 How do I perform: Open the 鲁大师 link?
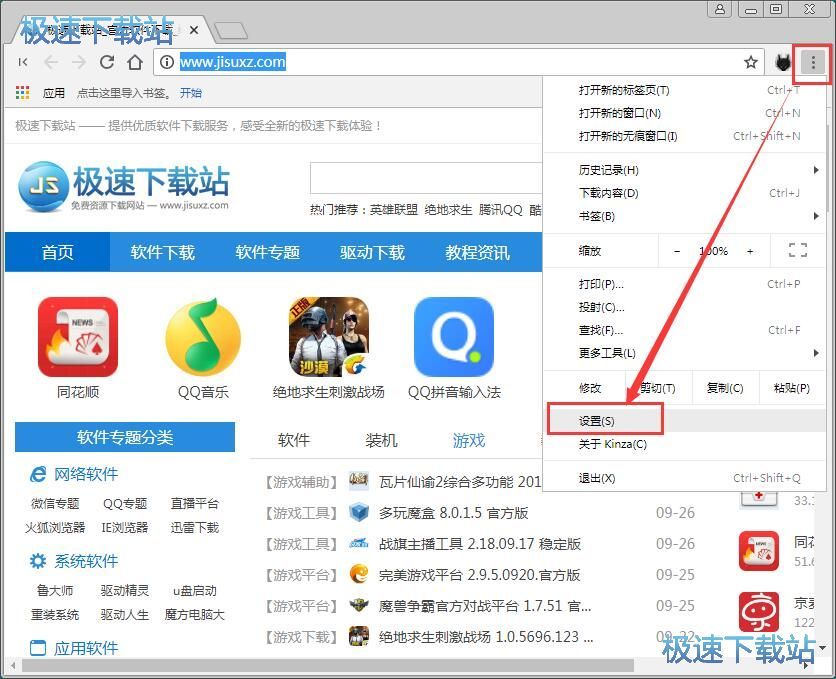click(55, 591)
